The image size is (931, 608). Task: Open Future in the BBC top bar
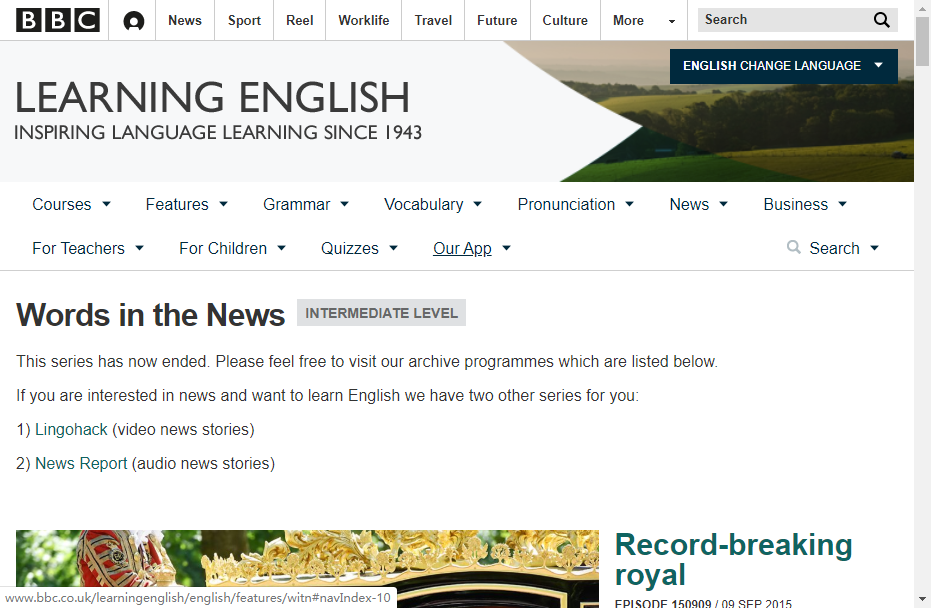point(497,20)
